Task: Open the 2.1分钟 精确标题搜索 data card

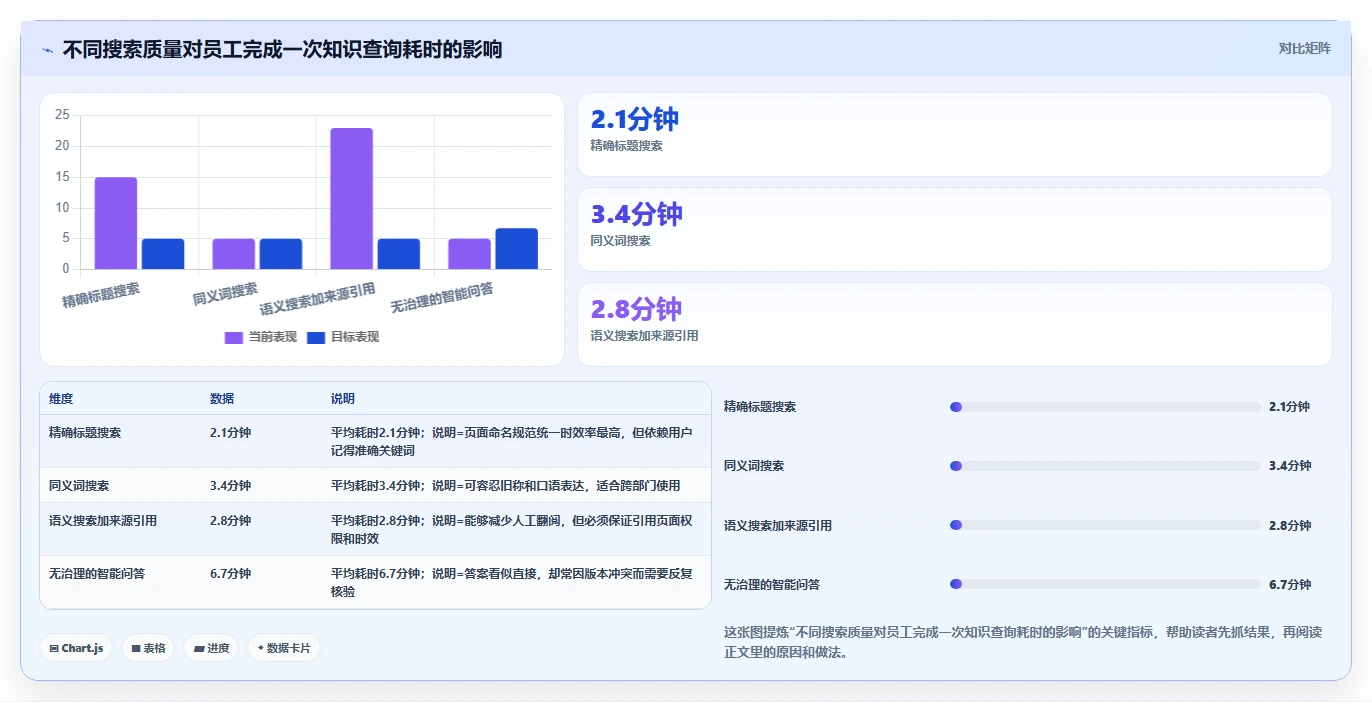Action: coord(955,134)
